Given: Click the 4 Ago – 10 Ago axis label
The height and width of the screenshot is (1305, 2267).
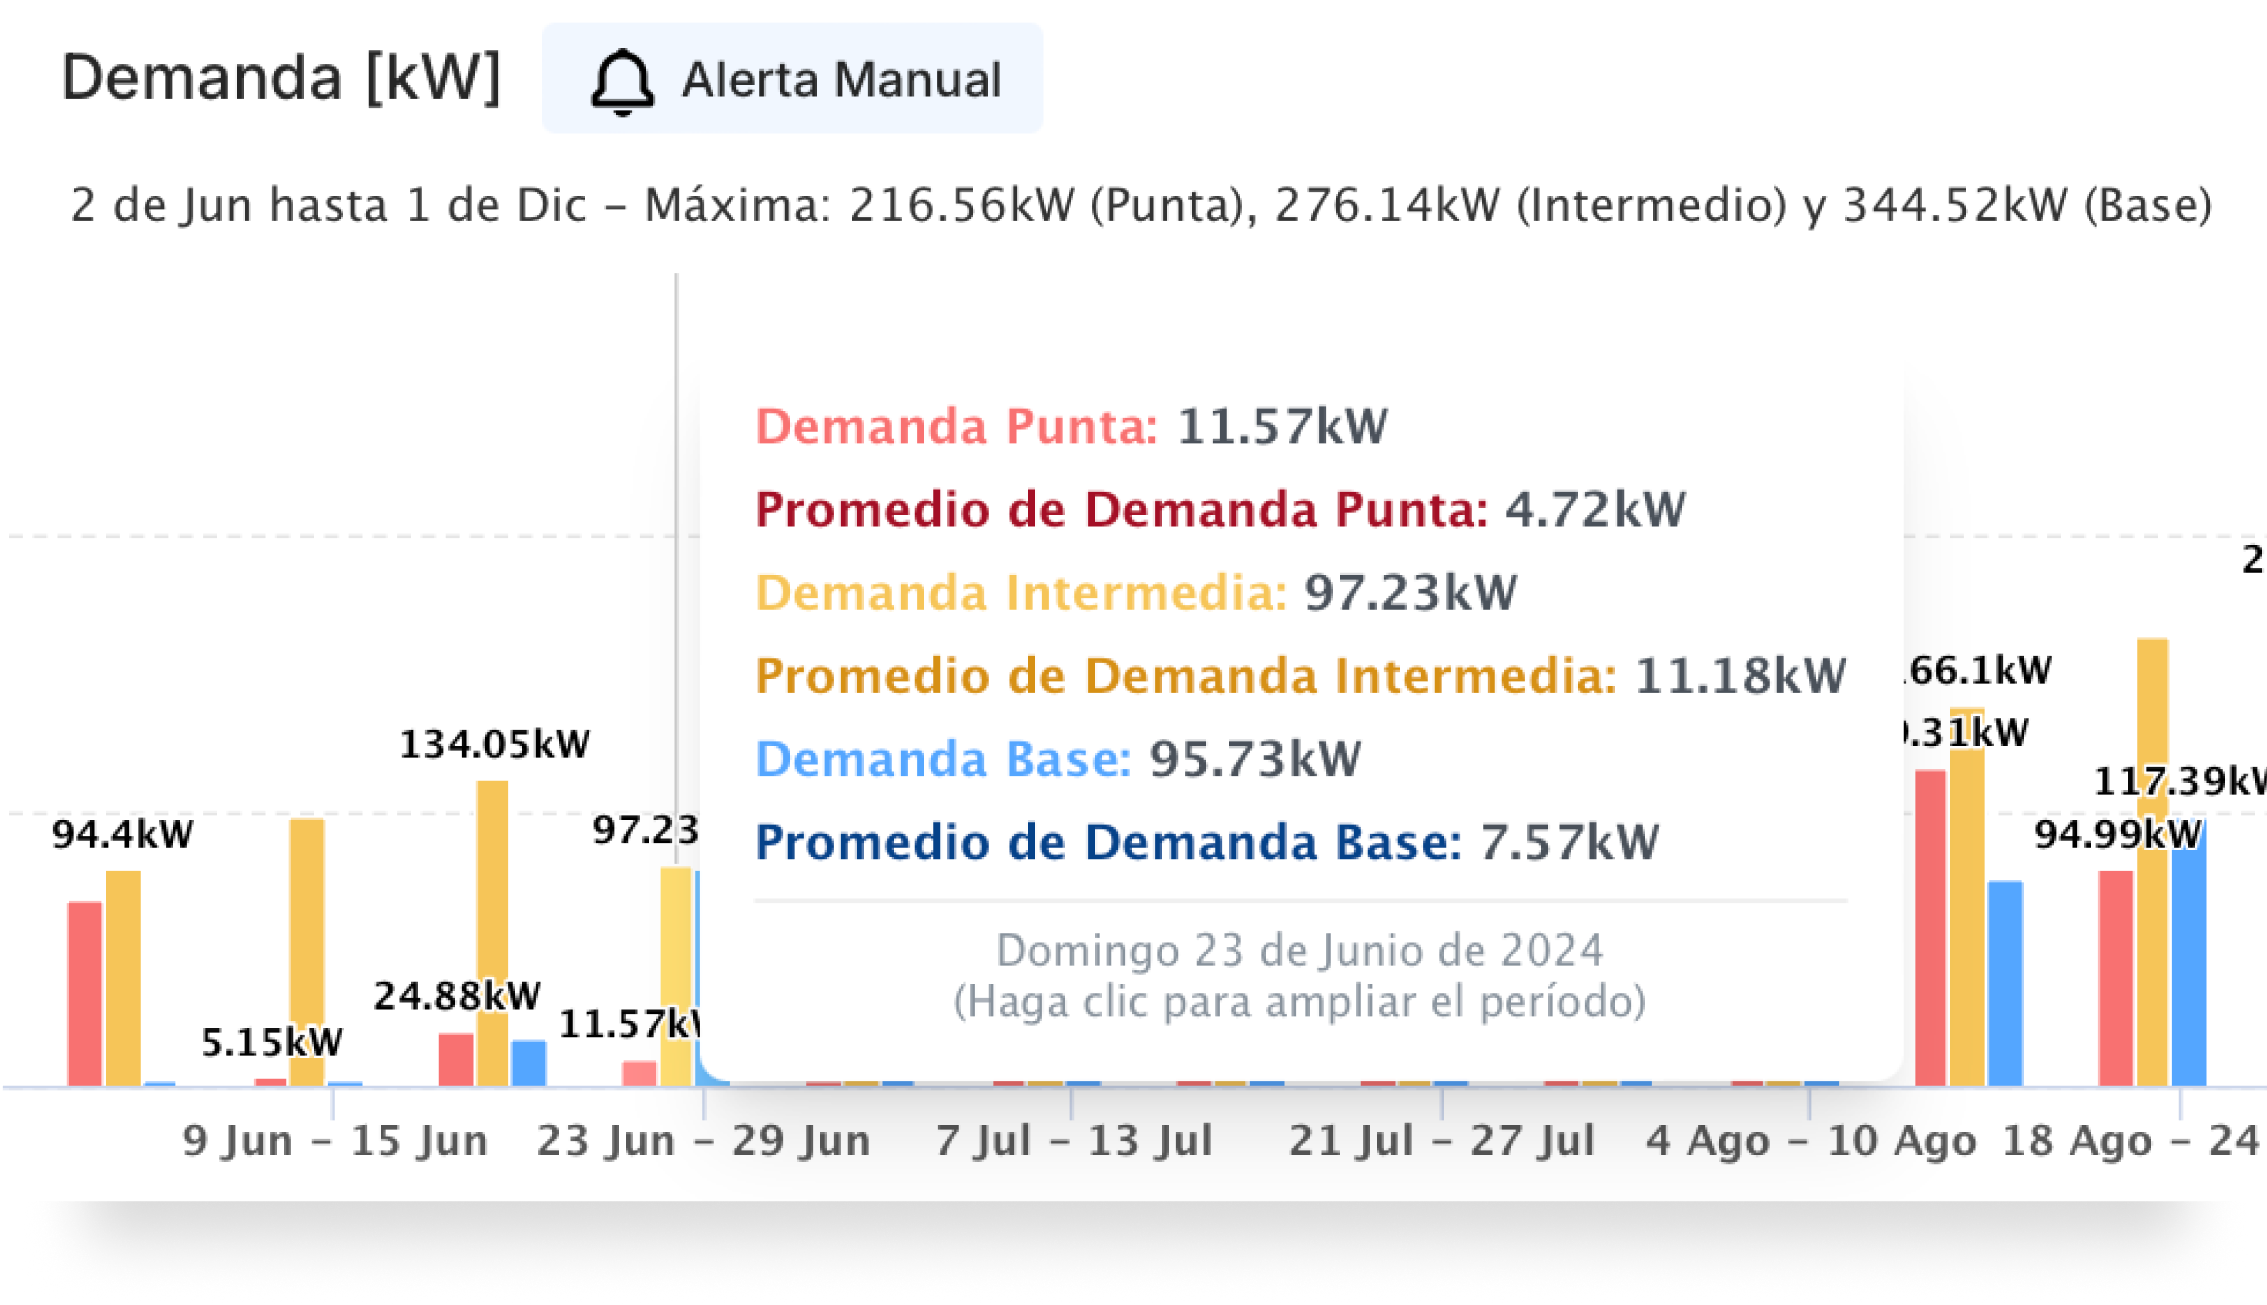Looking at the screenshot, I should [1810, 1141].
